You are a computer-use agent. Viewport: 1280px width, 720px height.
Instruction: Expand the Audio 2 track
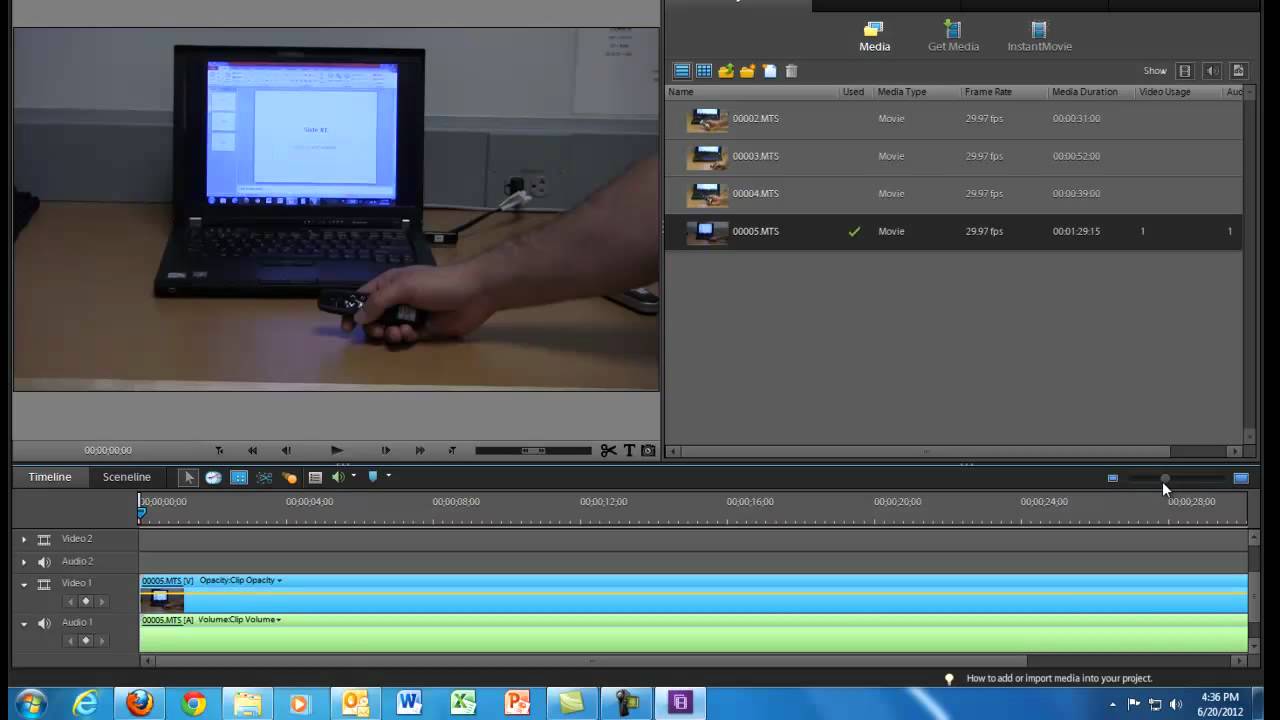(x=24, y=562)
